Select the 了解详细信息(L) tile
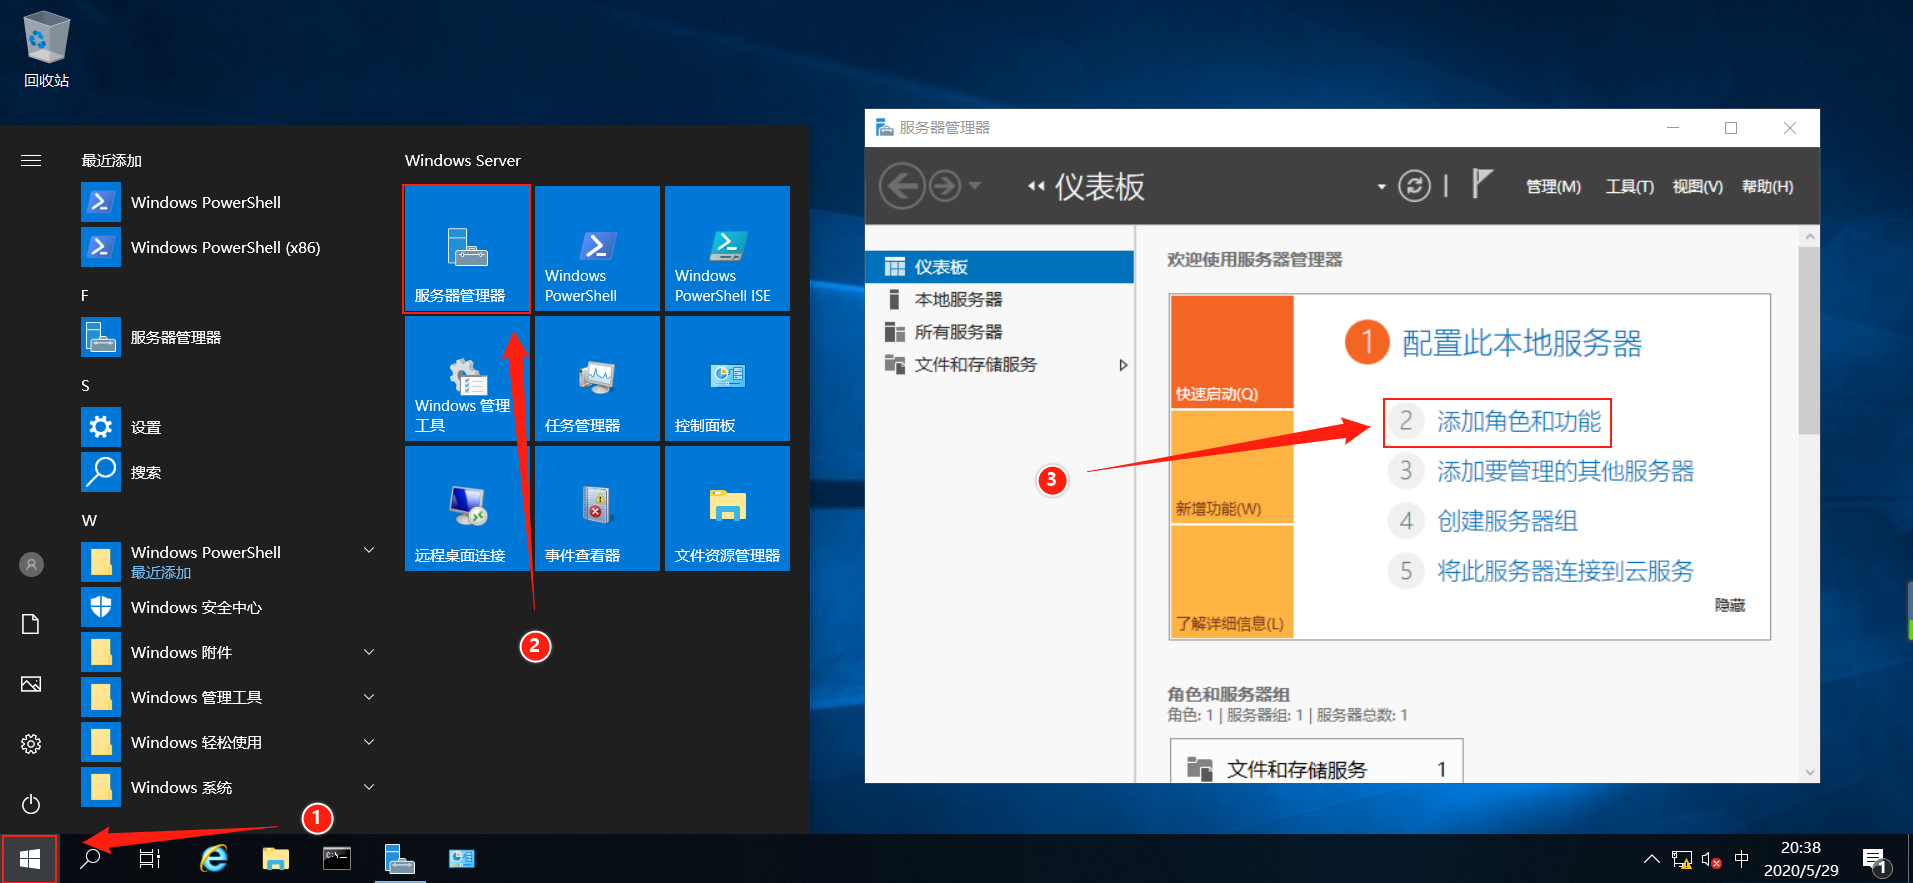 click(x=1232, y=581)
